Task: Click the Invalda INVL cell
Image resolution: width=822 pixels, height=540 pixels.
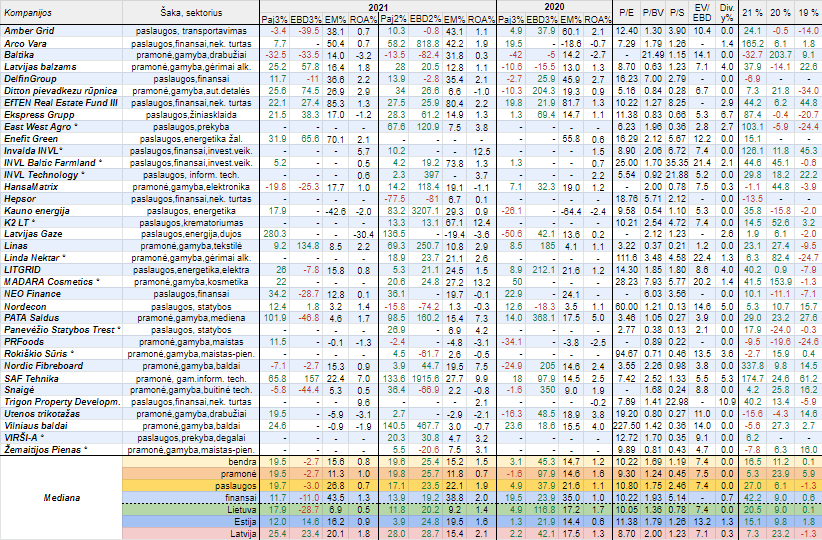Action: (x=61, y=151)
